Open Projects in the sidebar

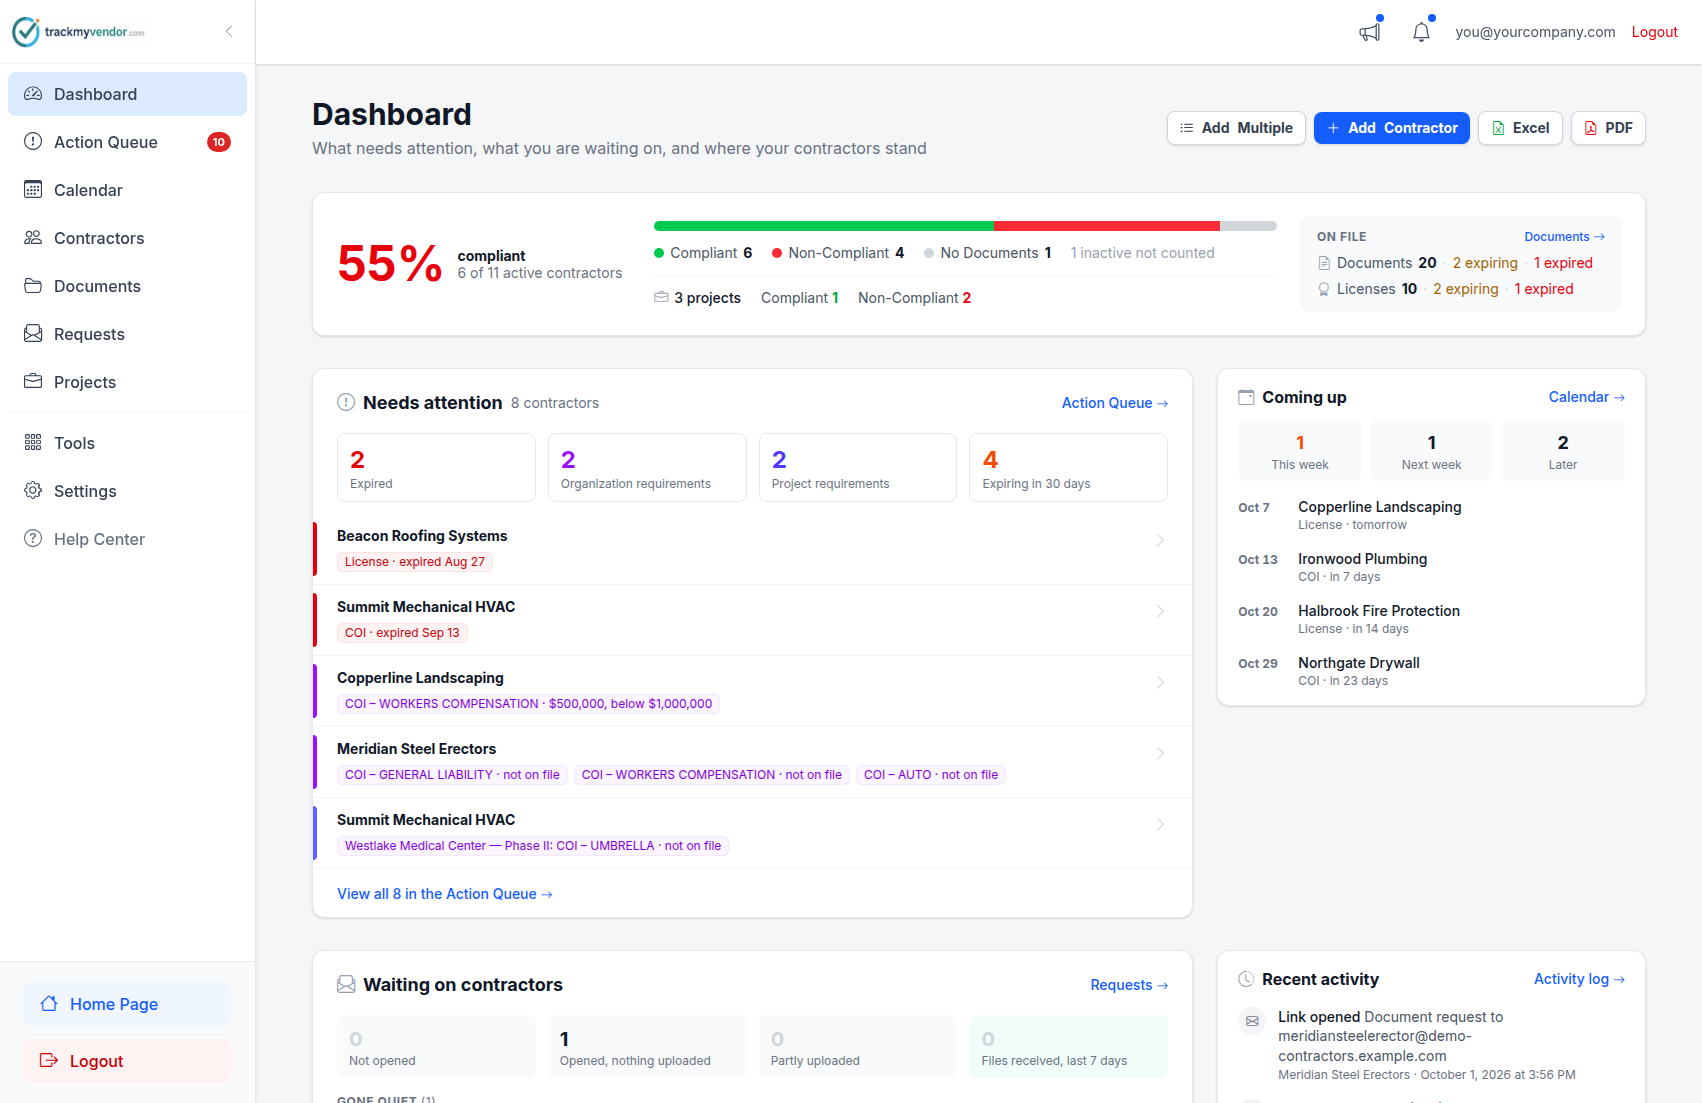tap(127, 382)
